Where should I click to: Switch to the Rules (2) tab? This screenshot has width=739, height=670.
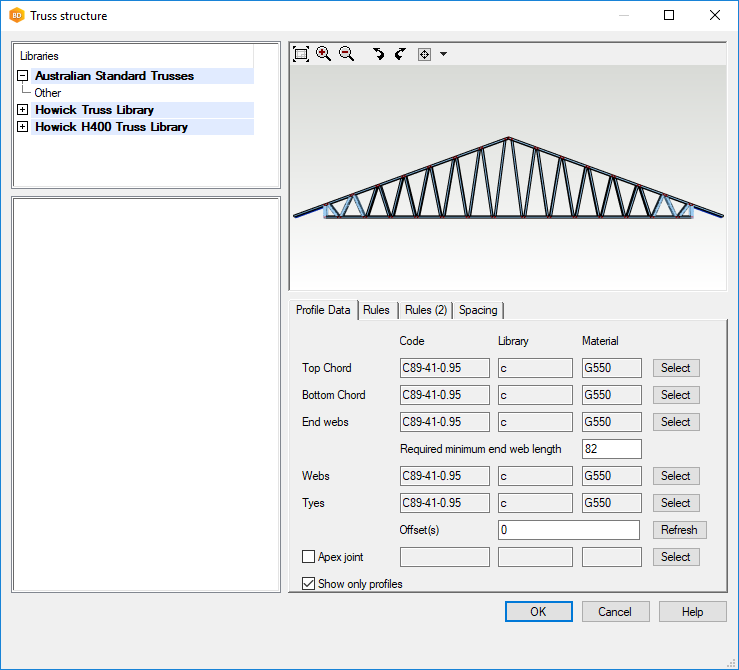(x=425, y=310)
